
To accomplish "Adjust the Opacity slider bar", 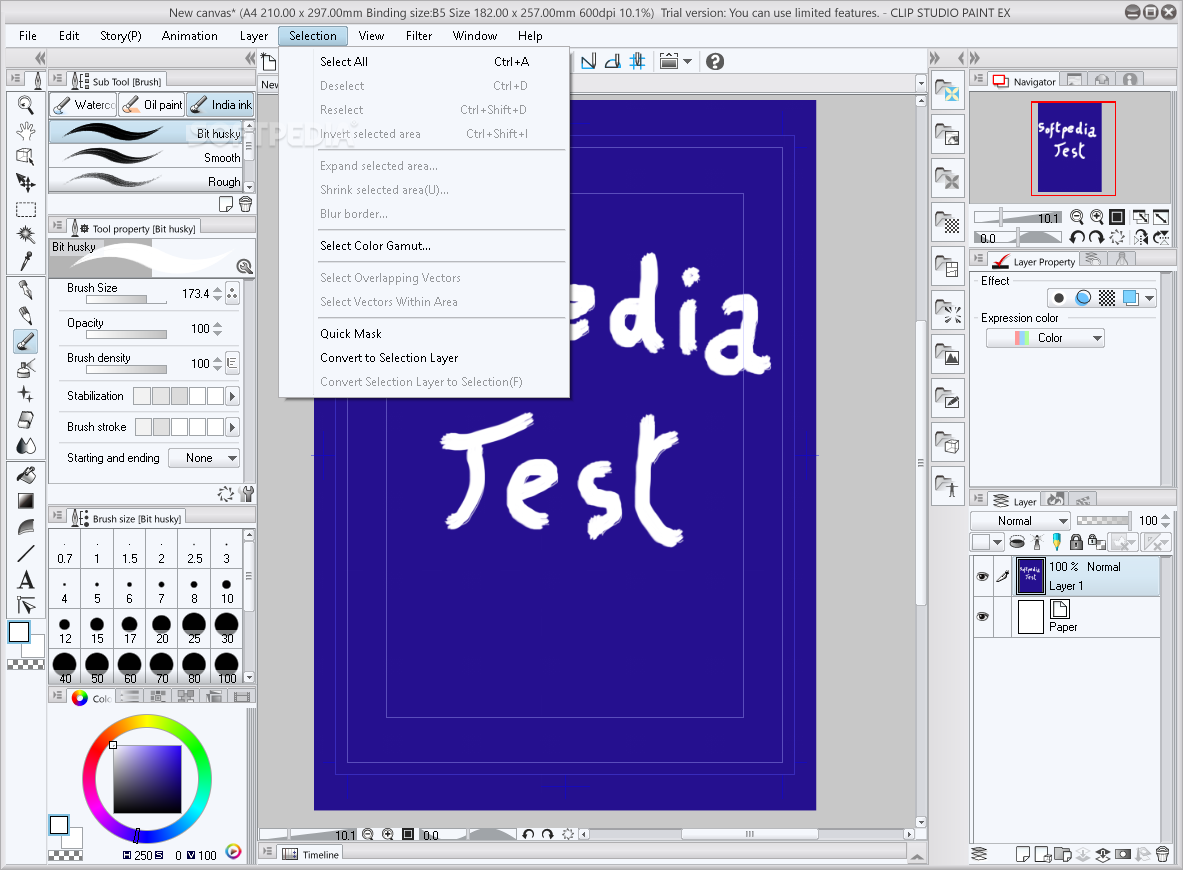I will (127, 334).
